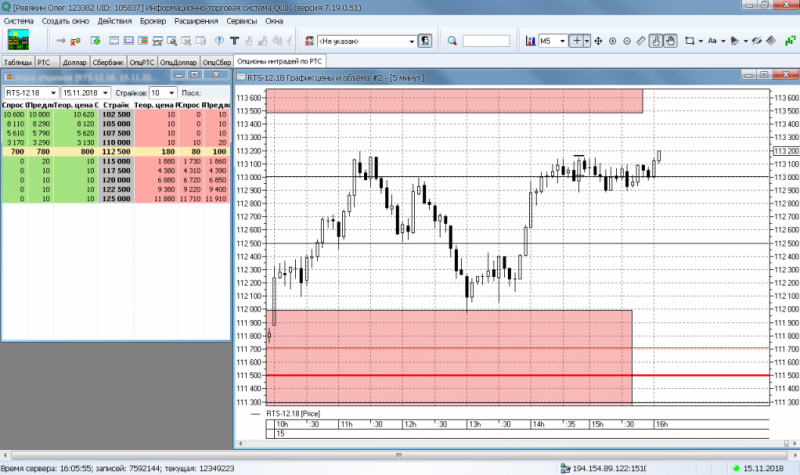Click the search text input field

coord(486,41)
